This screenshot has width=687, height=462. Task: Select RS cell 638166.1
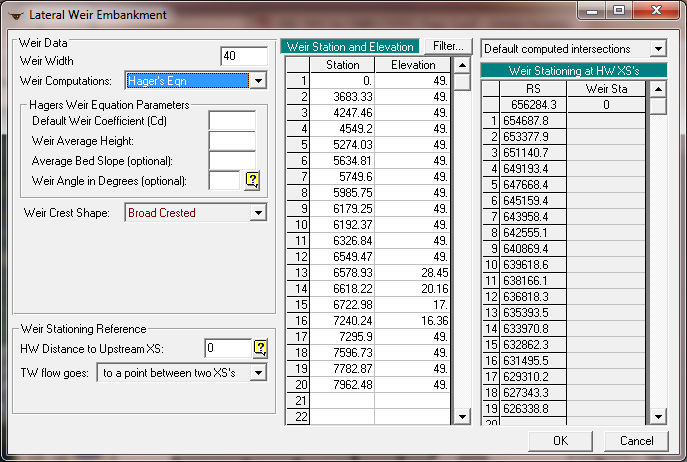(x=533, y=281)
